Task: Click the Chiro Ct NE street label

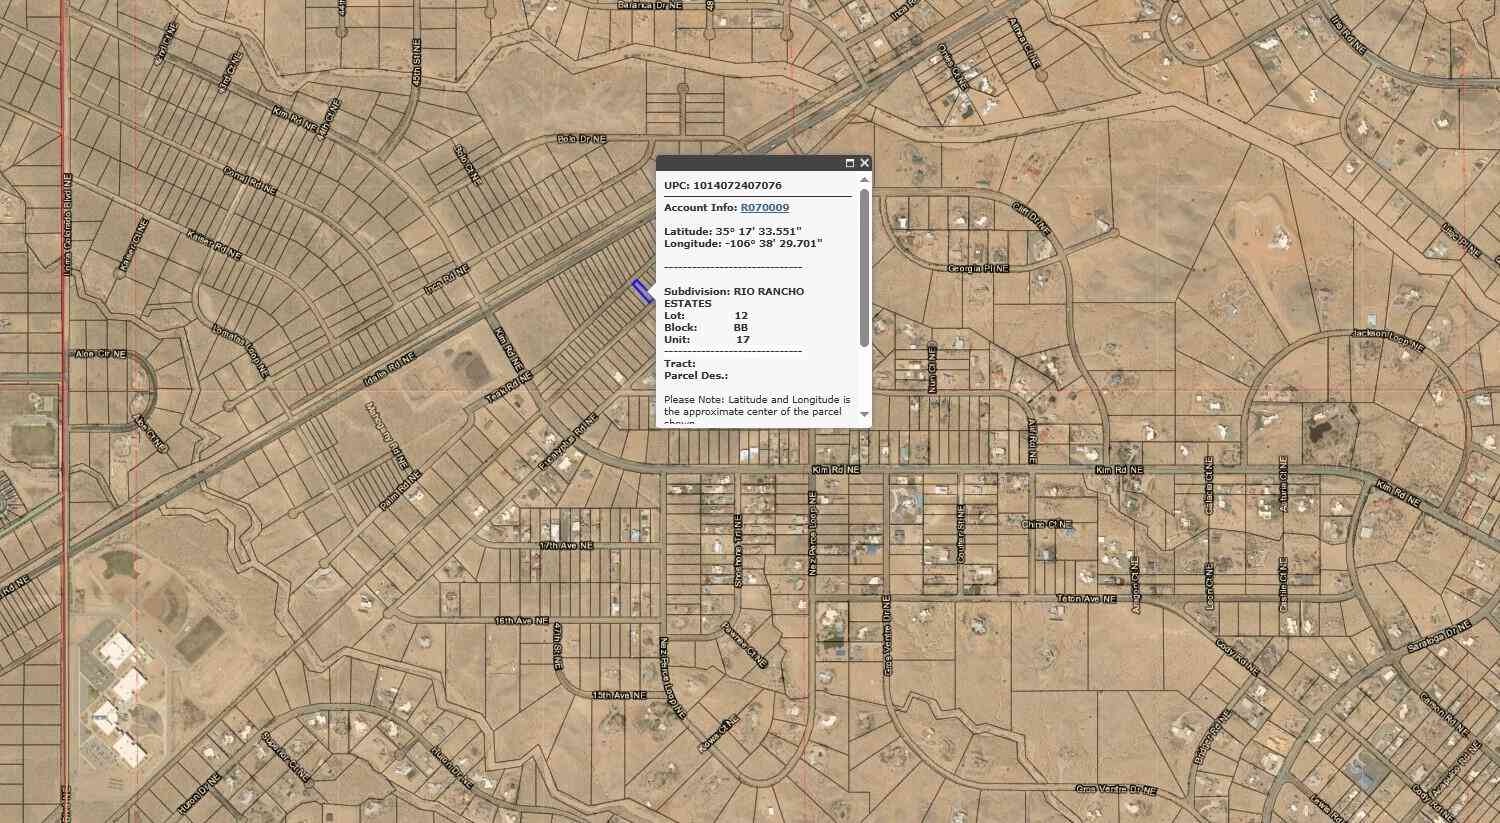Action: tap(1046, 524)
